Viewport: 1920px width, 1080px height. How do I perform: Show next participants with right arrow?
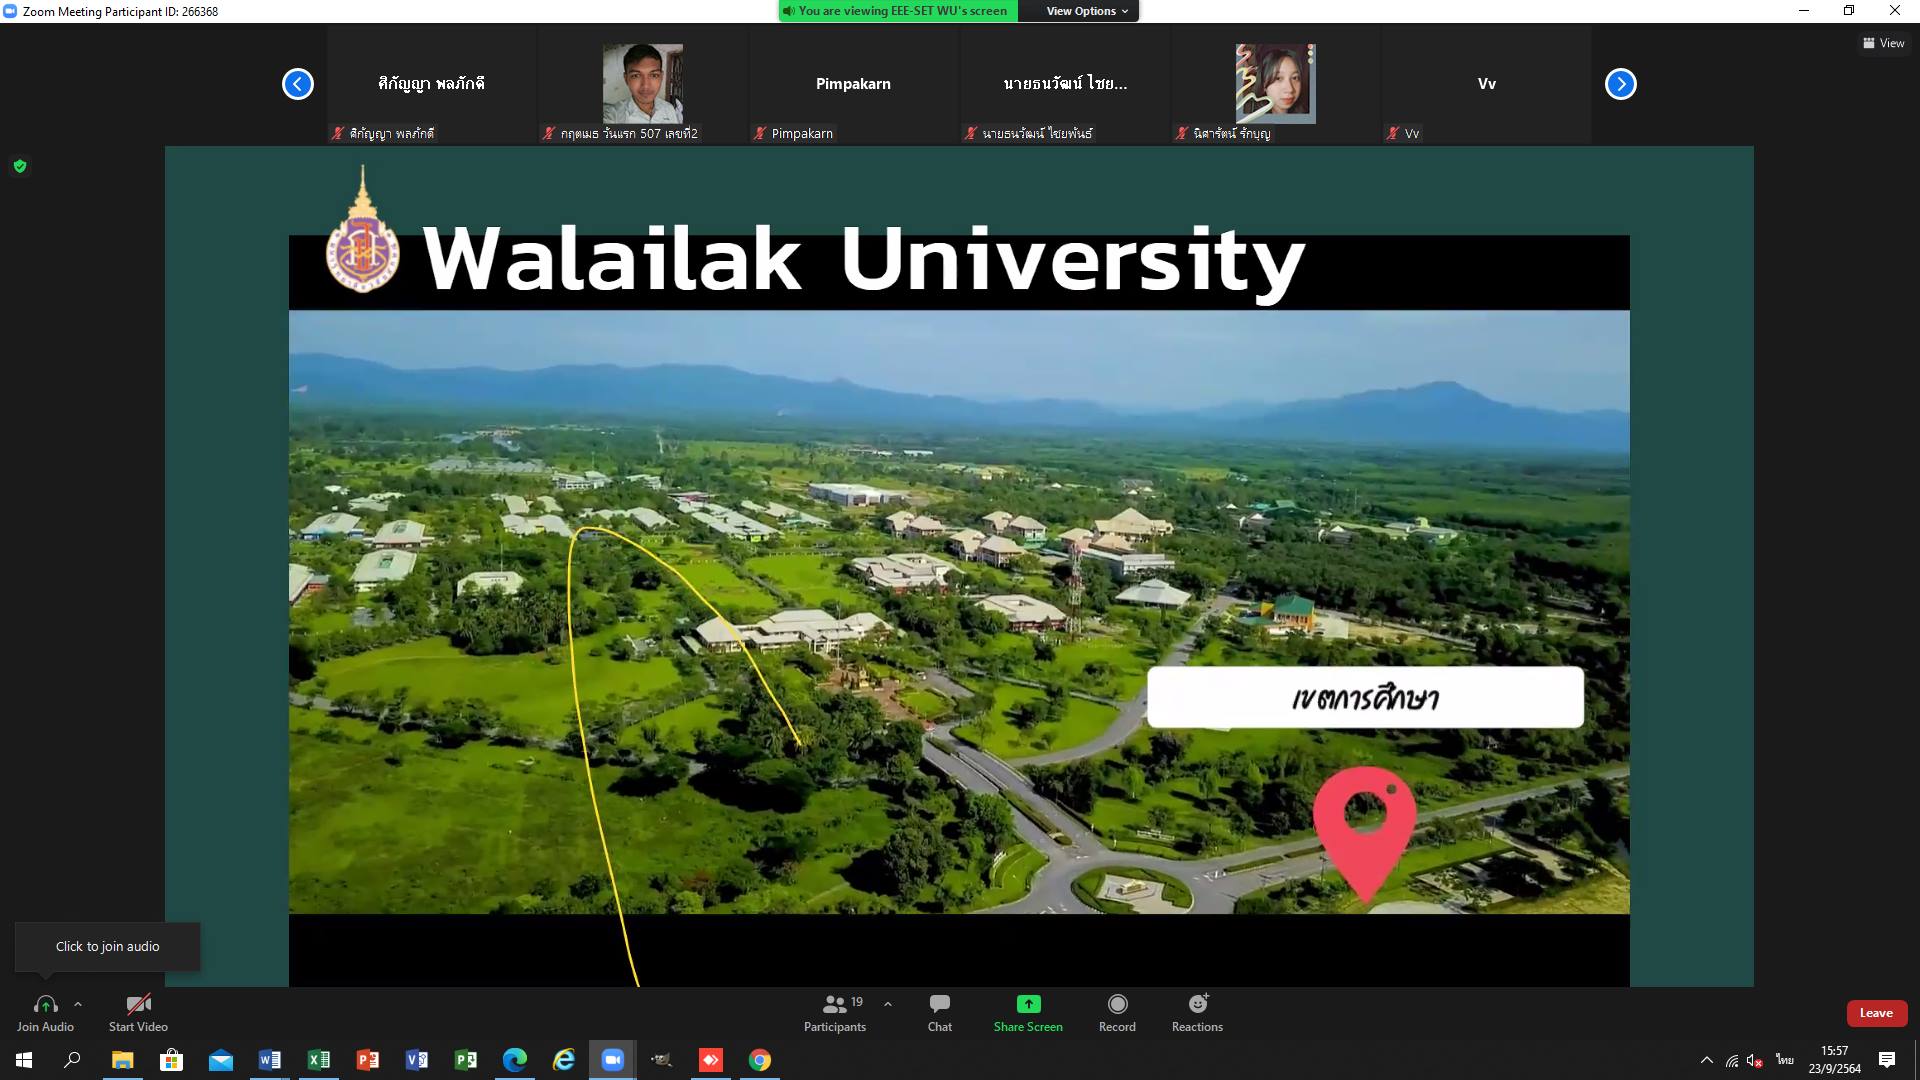(x=1620, y=84)
